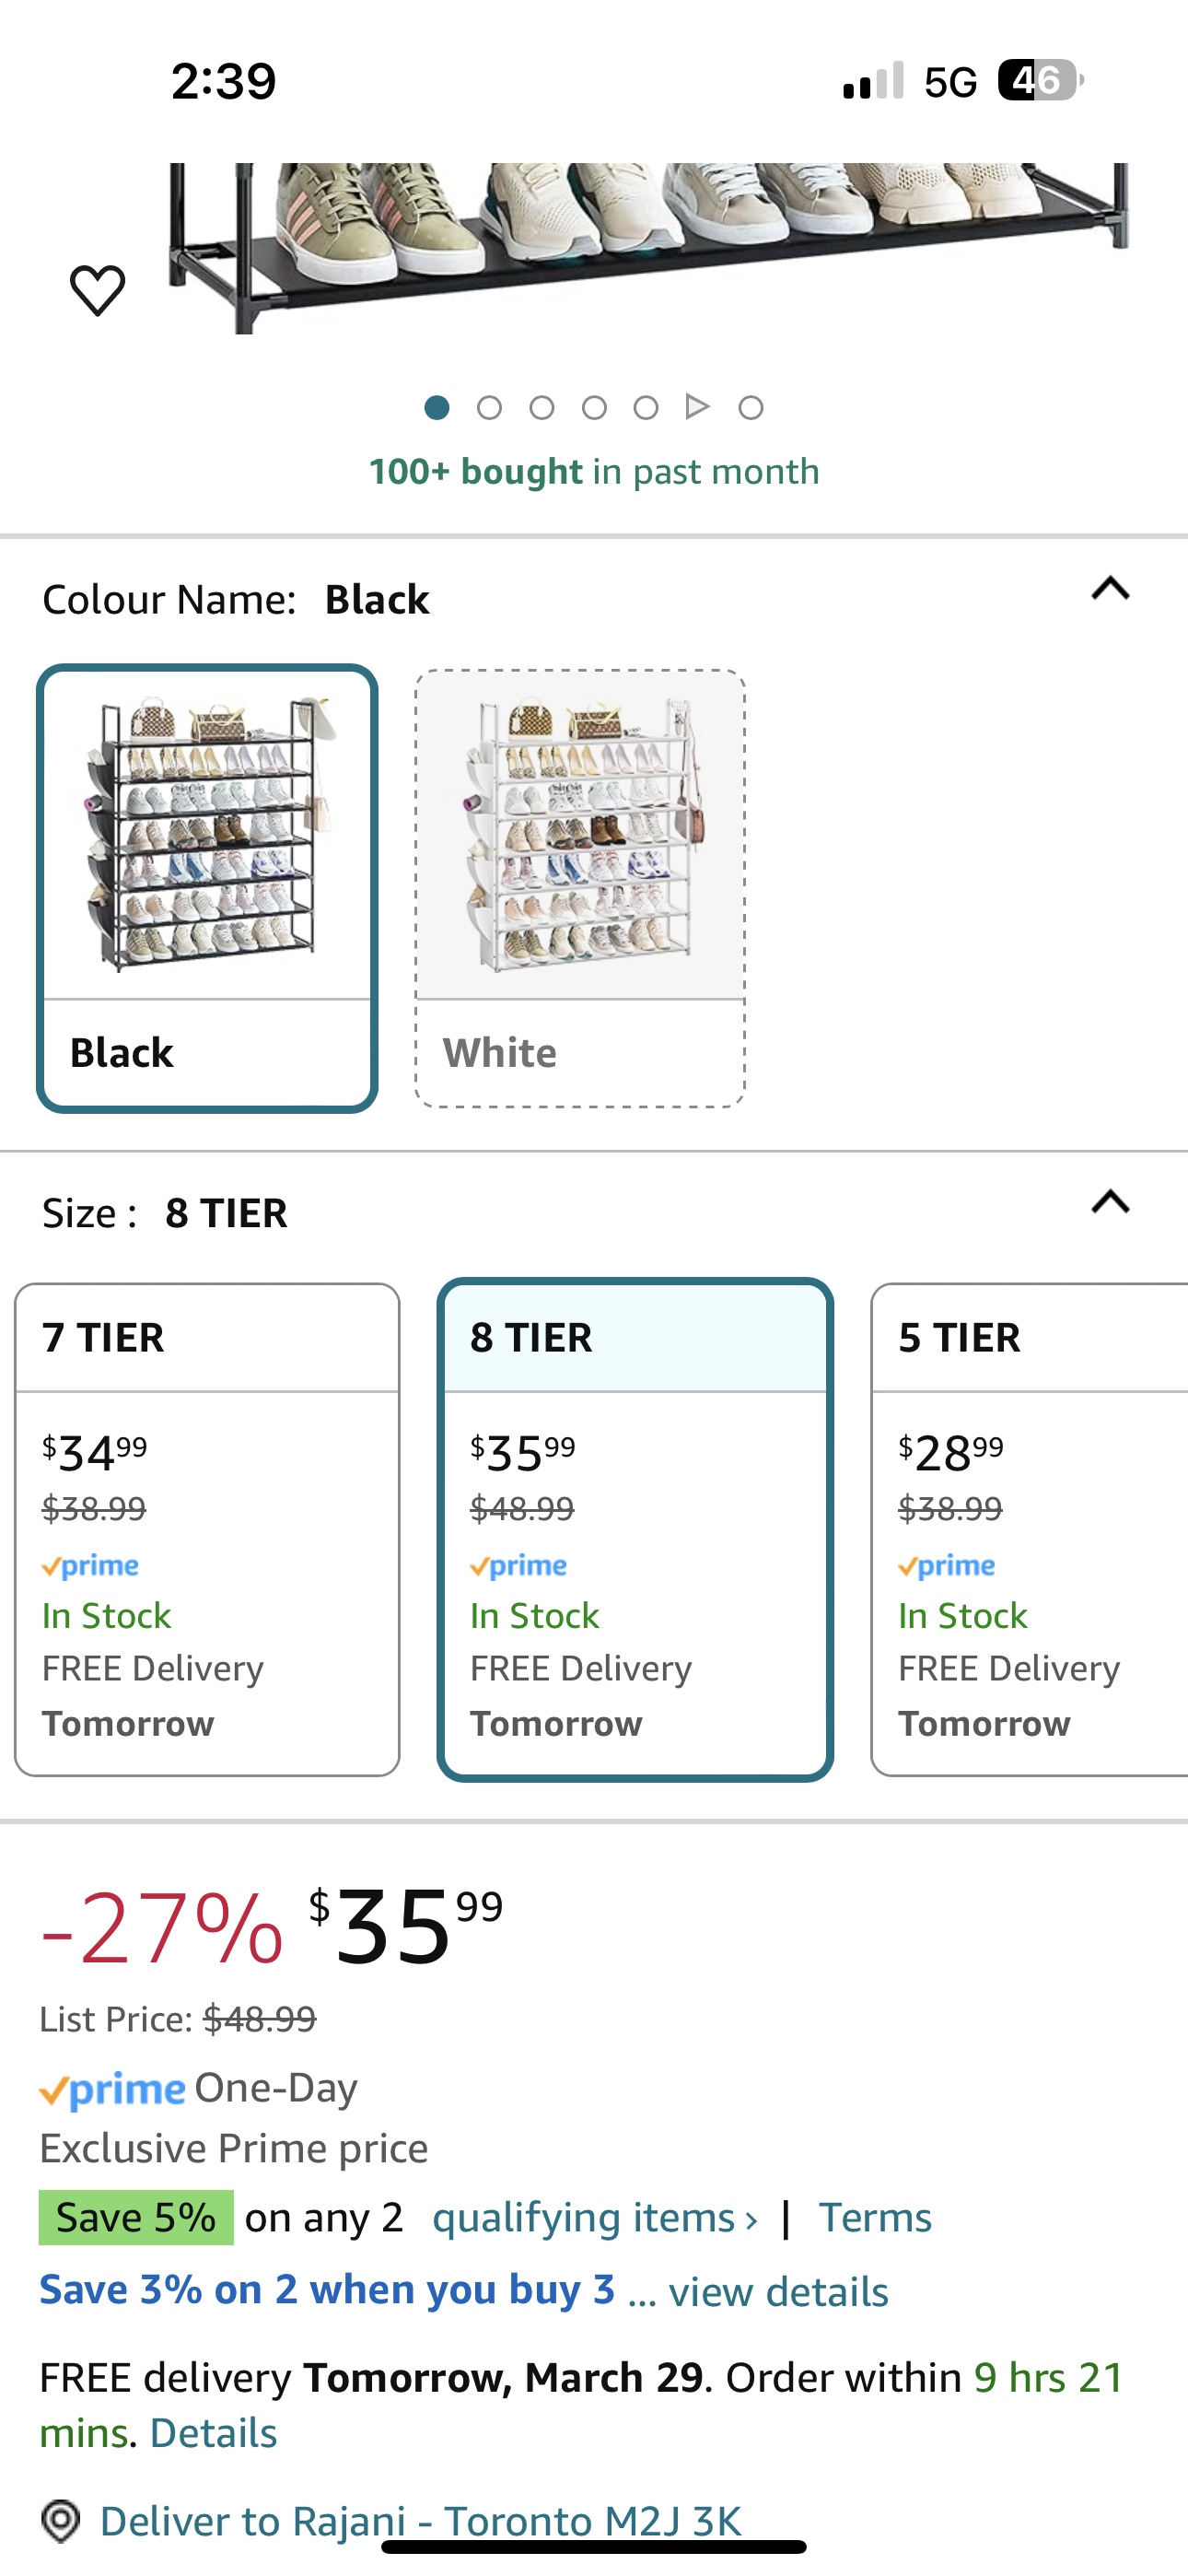
Task: Select the Black colour swatch
Action: 207,888
